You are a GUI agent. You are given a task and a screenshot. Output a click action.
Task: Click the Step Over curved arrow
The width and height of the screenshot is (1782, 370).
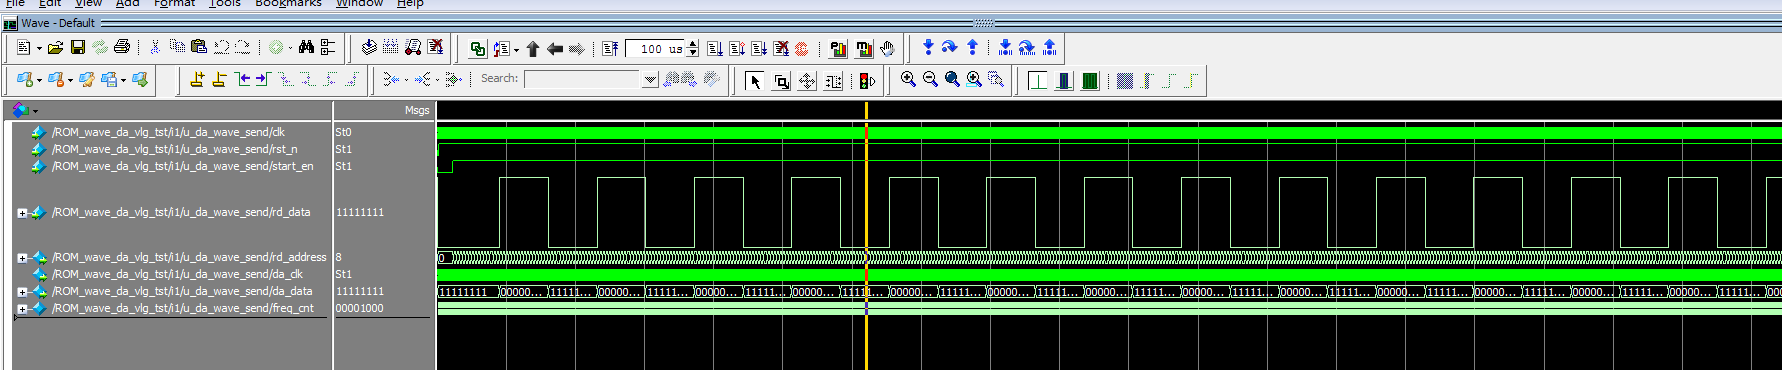tap(950, 47)
